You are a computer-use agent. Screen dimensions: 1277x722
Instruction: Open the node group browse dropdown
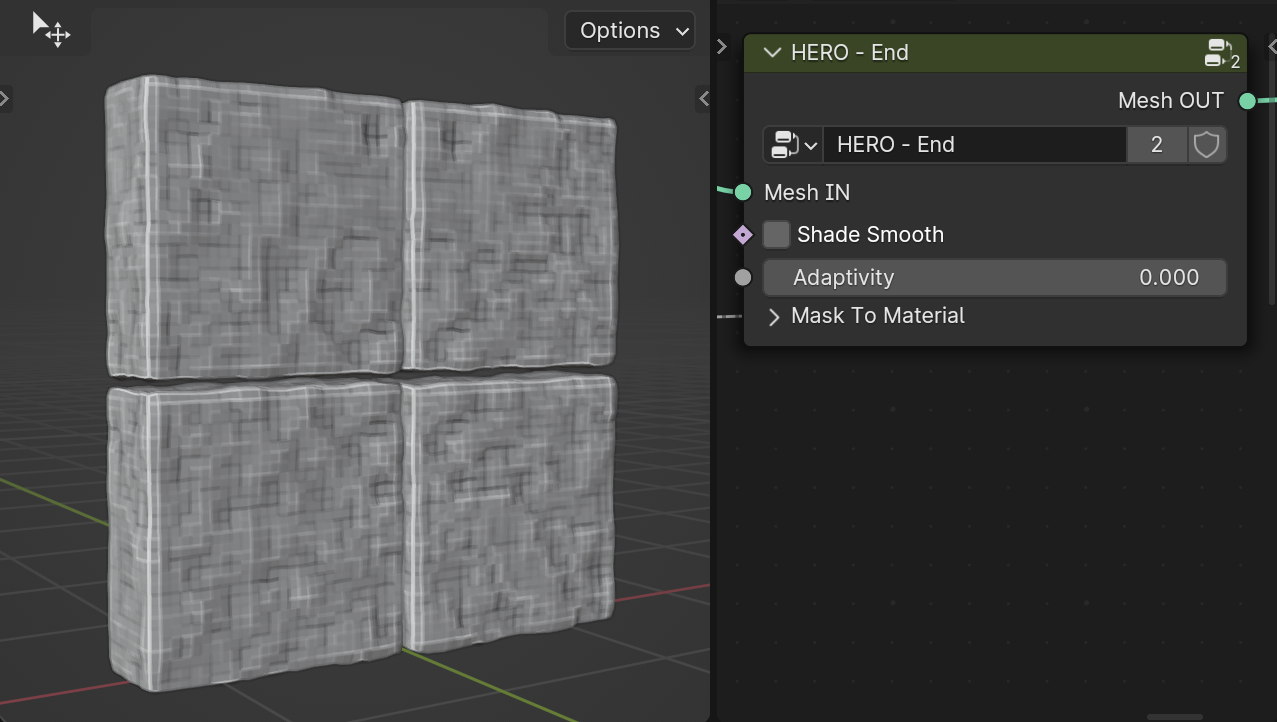point(794,145)
